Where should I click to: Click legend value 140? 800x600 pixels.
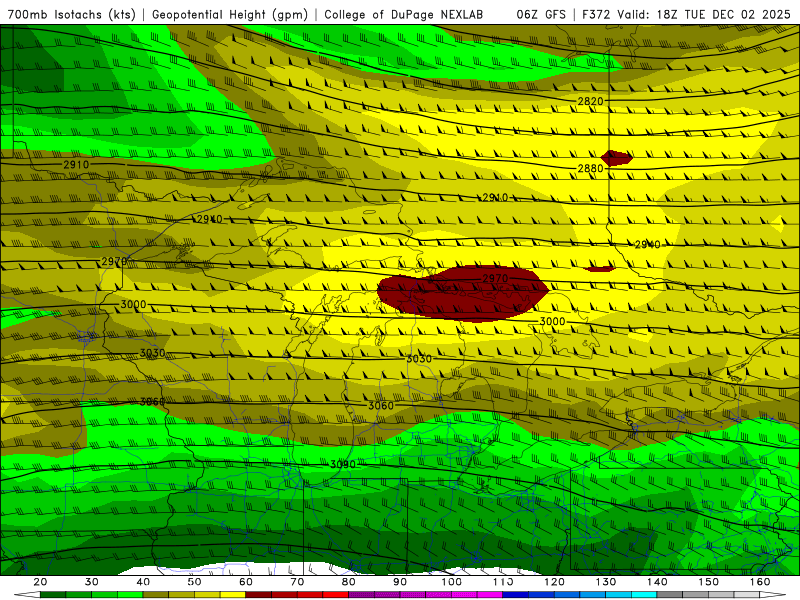tap(657, 582)
